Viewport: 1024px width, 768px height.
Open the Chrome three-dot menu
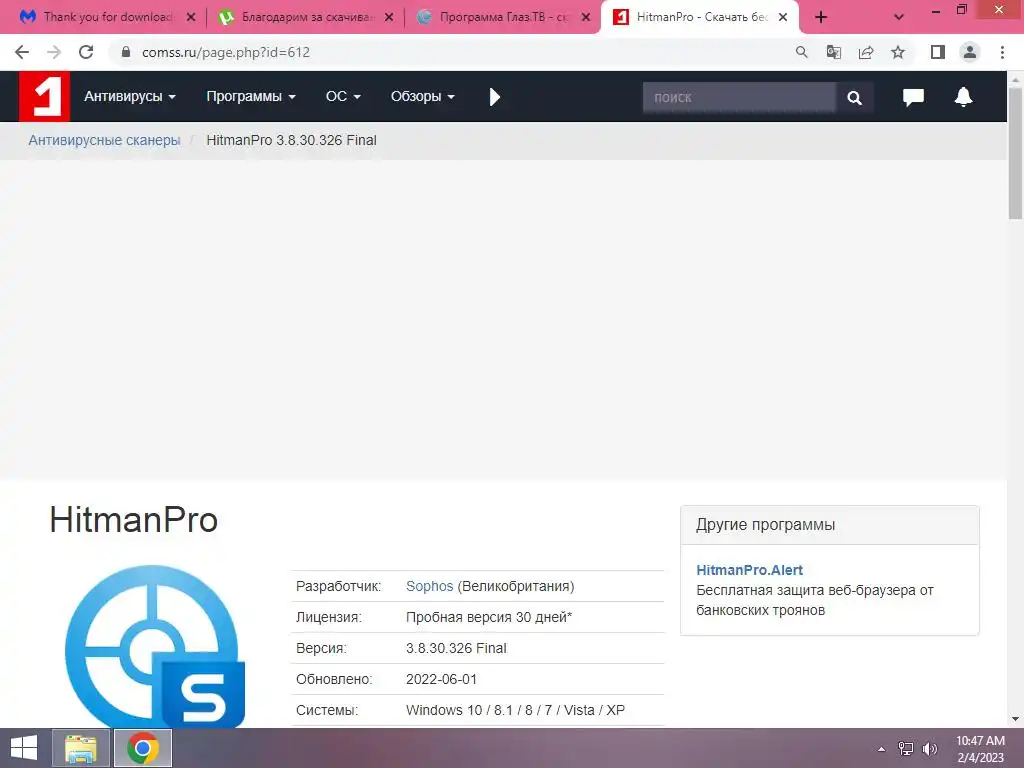point(1002,52)
